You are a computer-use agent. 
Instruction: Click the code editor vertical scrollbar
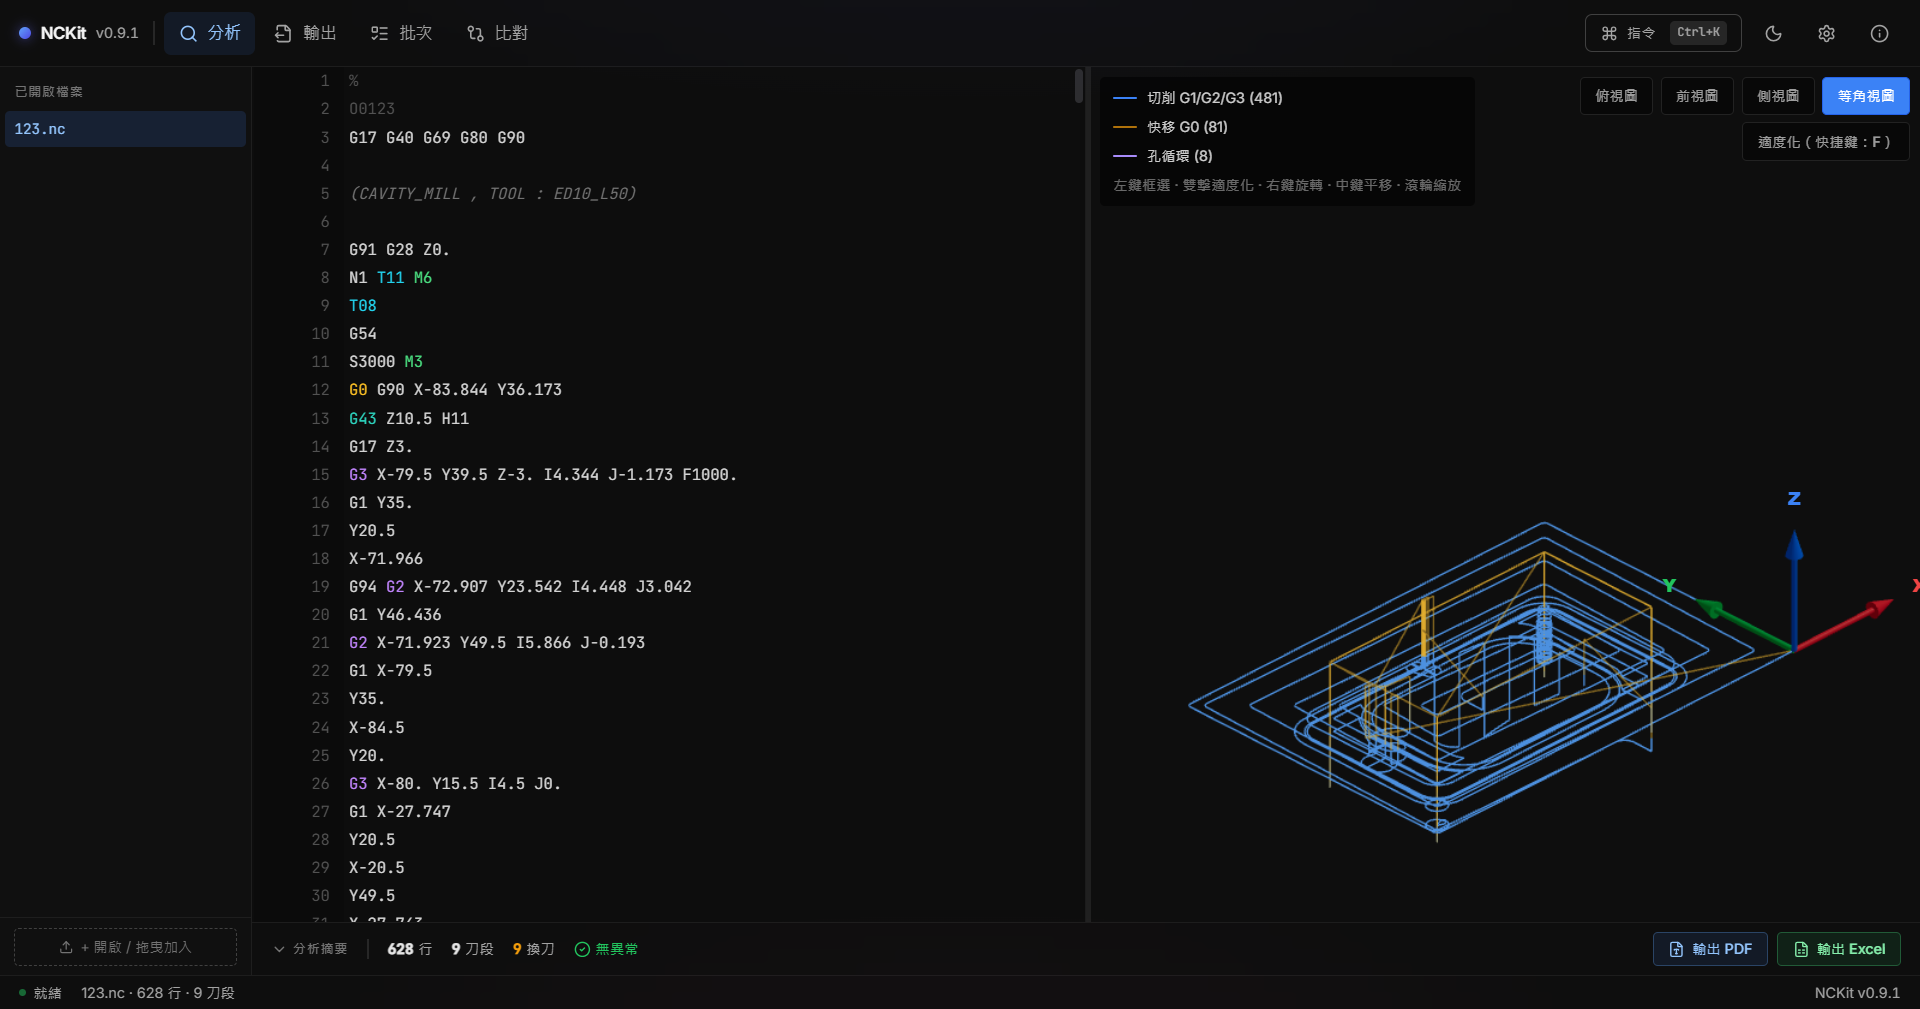coord(1079,86)
